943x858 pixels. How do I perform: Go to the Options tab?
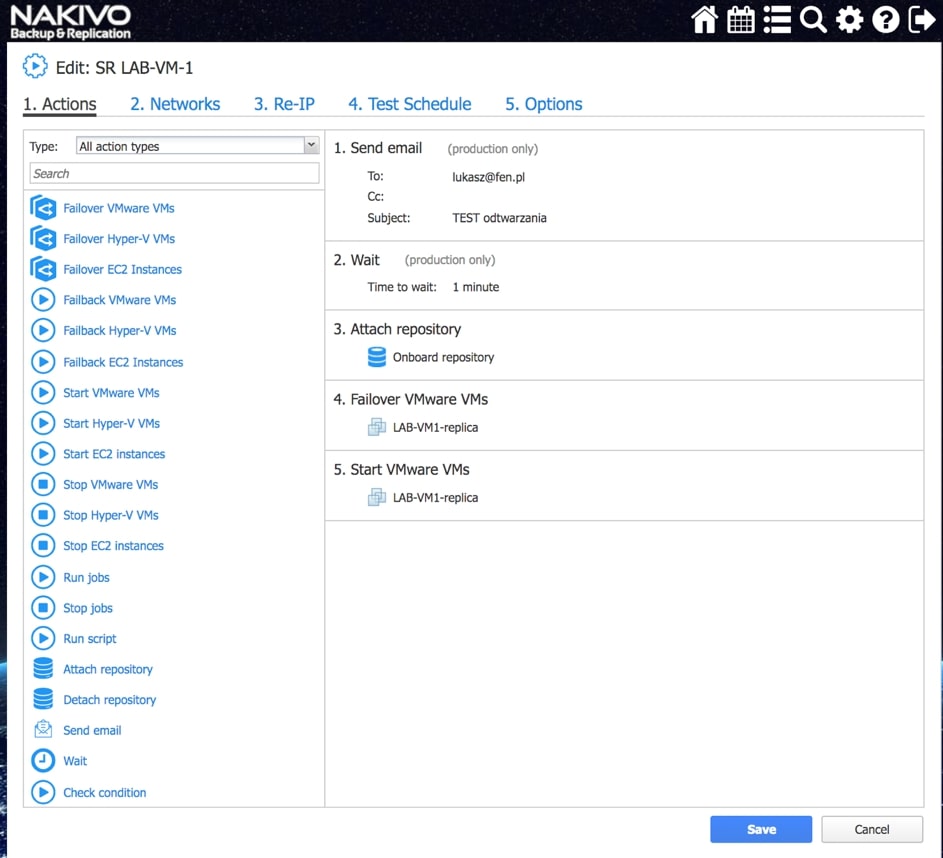[x=543, y=104]
